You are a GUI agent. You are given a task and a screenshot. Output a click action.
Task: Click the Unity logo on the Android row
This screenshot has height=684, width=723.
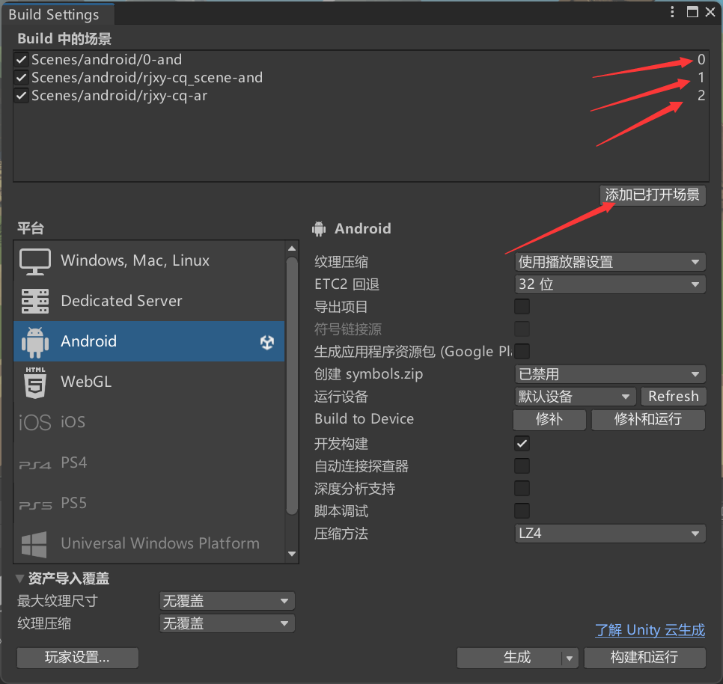[x=267, y=342]
